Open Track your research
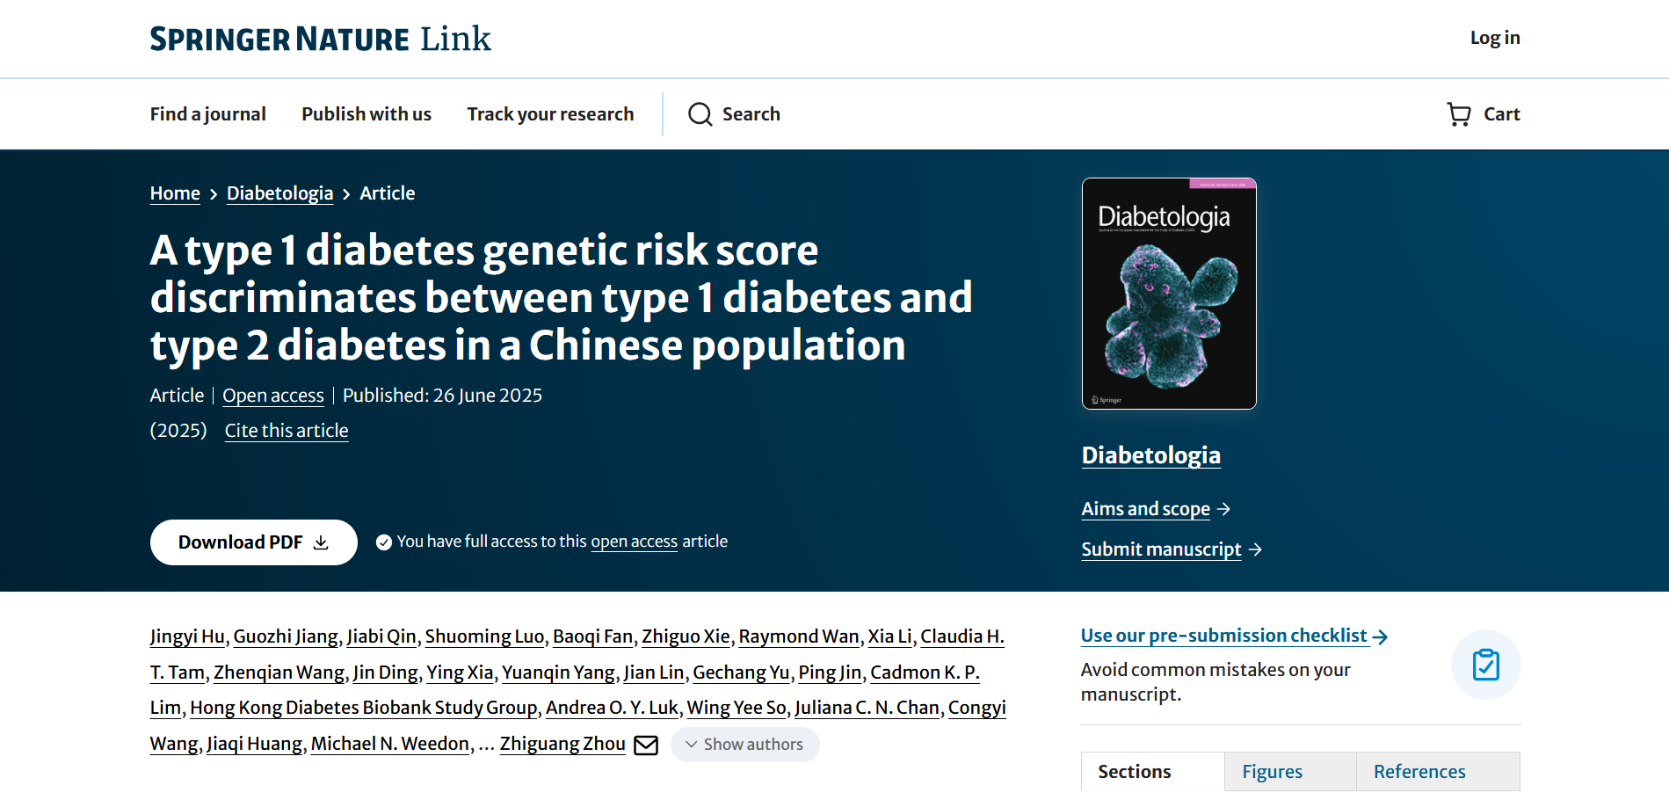The width and height of the screenshot is (1669, 800). click(550, 114)
